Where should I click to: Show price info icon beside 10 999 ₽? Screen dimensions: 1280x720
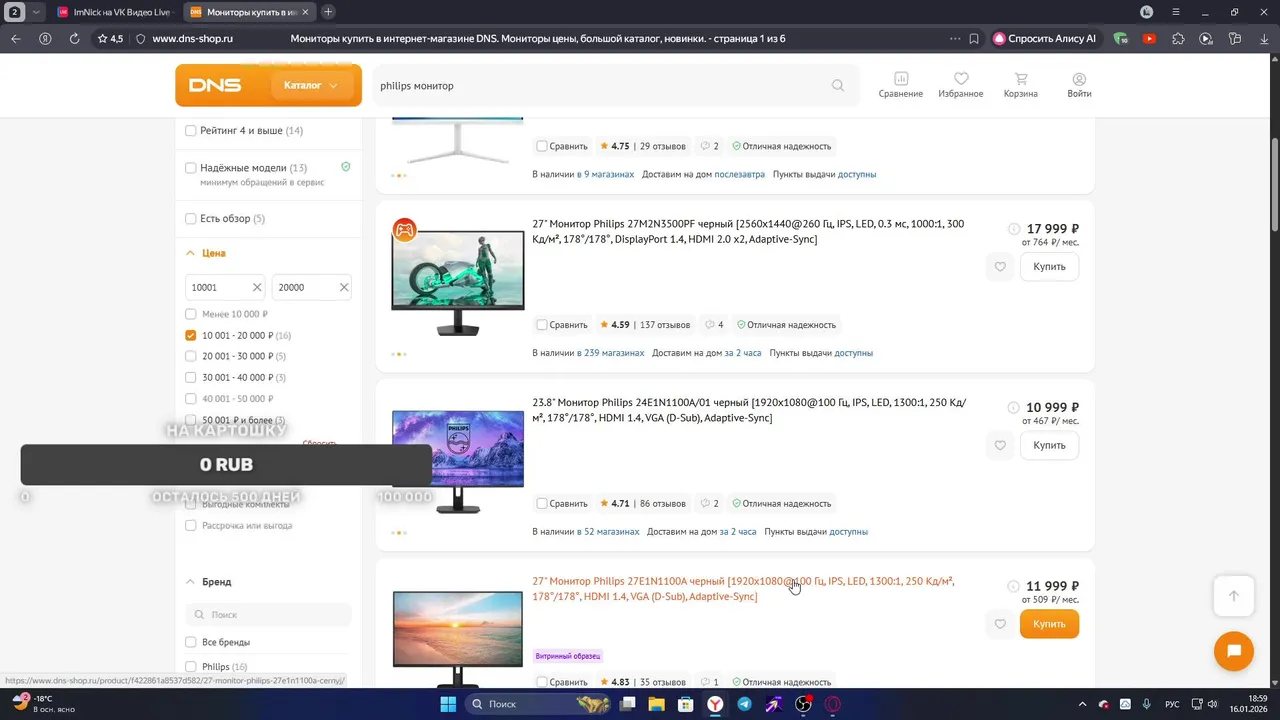pyautogui.click(x=1013, y=408)
